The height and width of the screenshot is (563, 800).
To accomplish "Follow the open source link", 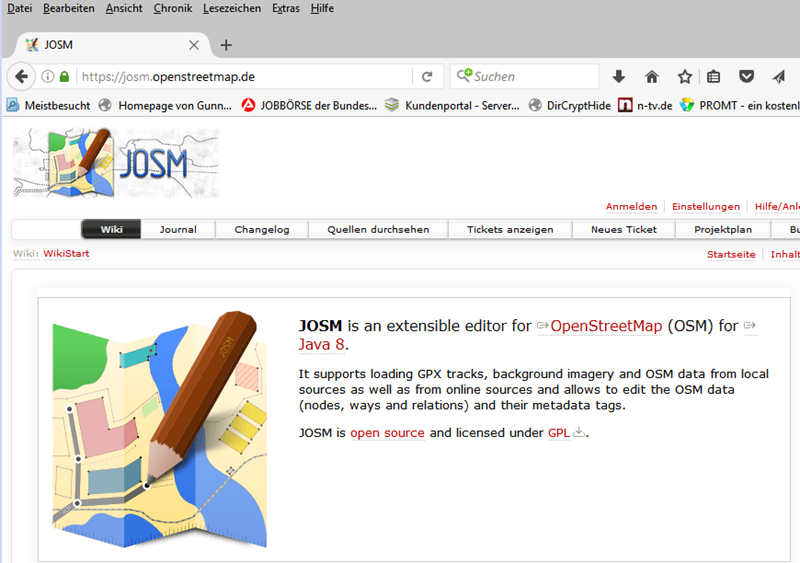I will click(387, 433).
